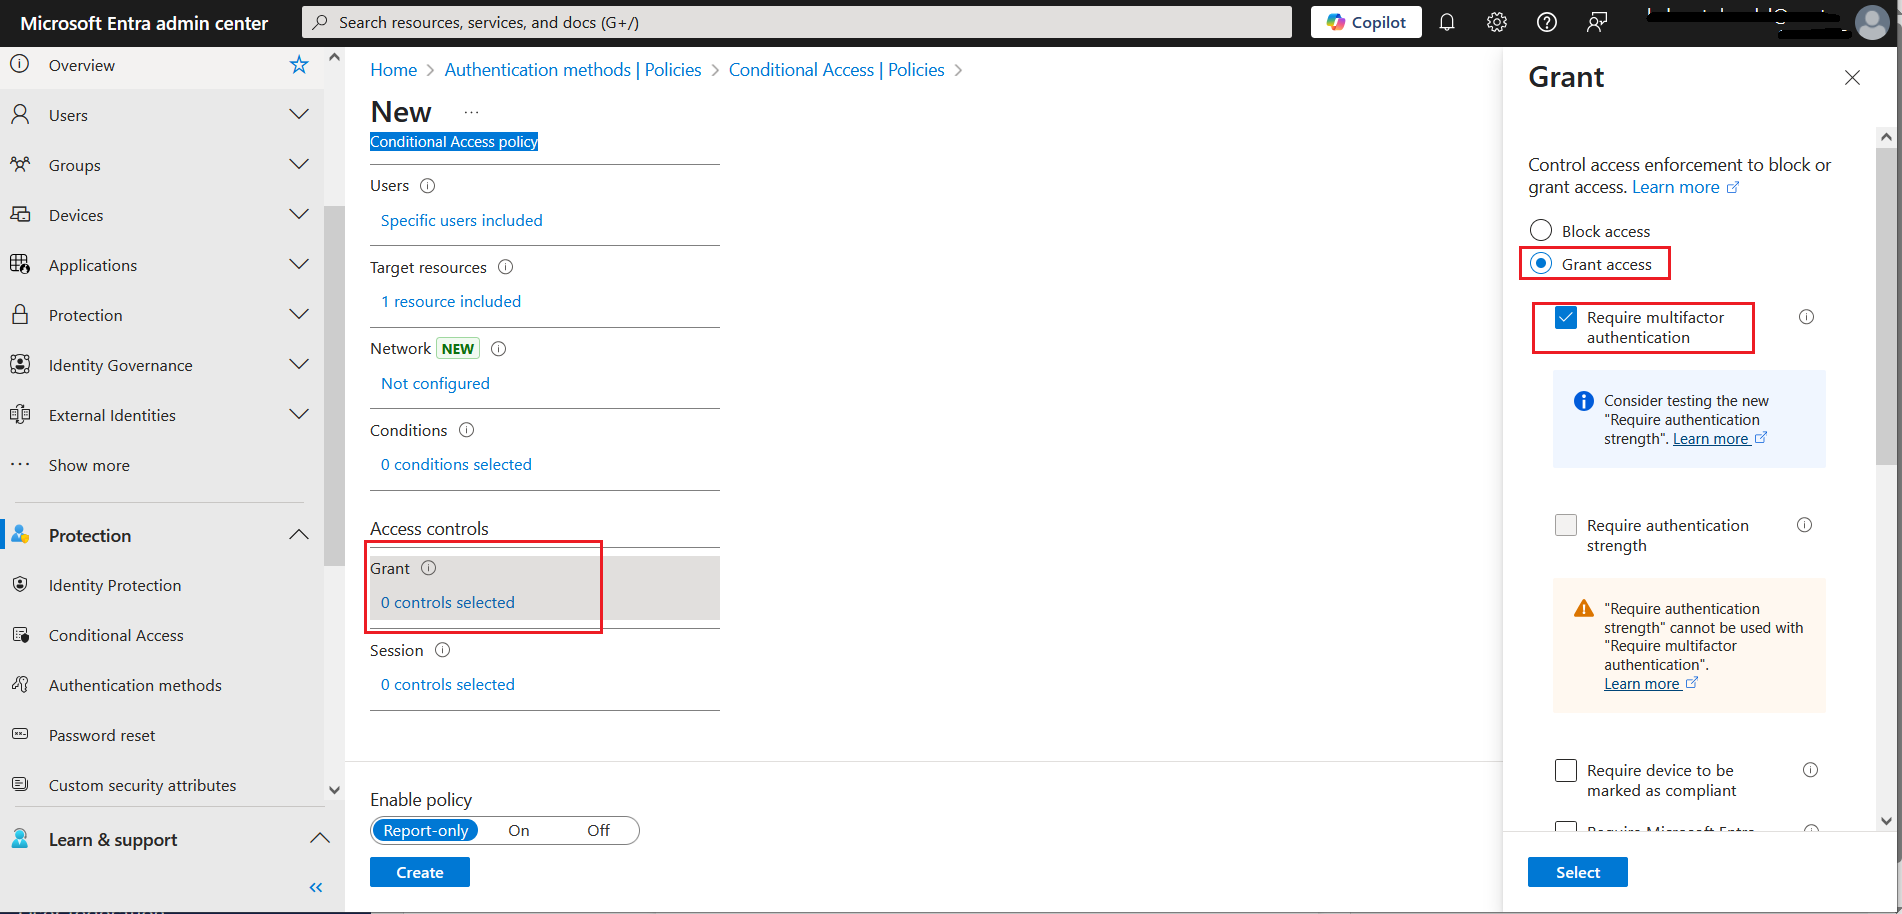Open the settings gear icon

pos(1496,22)
